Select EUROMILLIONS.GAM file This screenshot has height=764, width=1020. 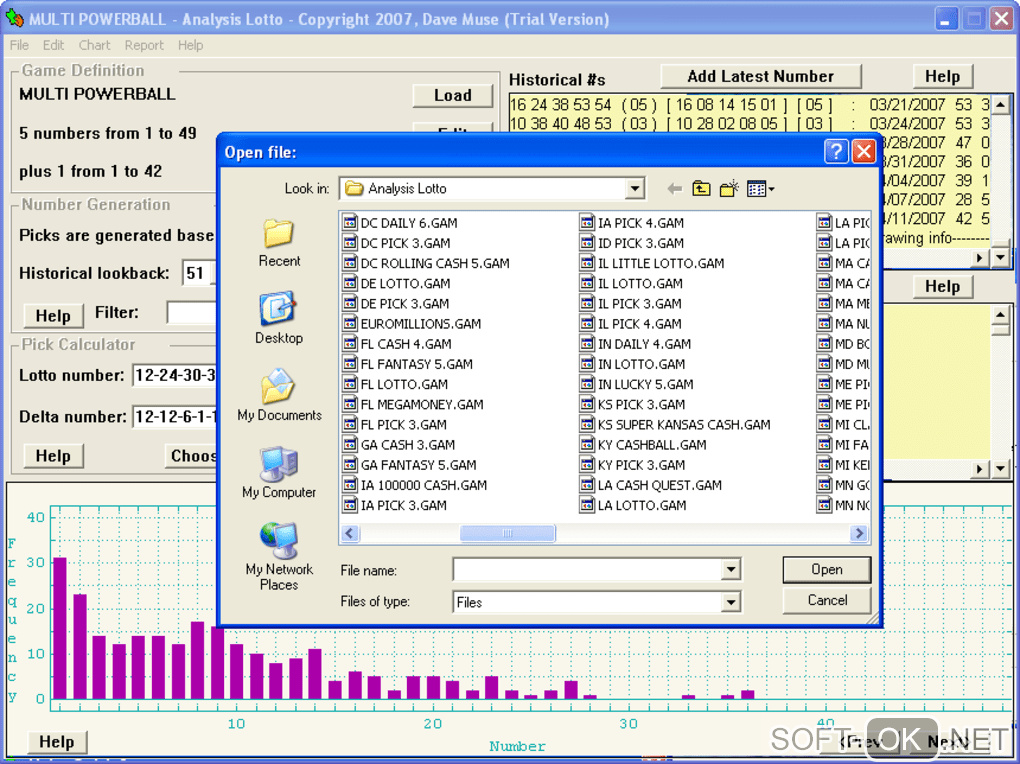point(420,324)
